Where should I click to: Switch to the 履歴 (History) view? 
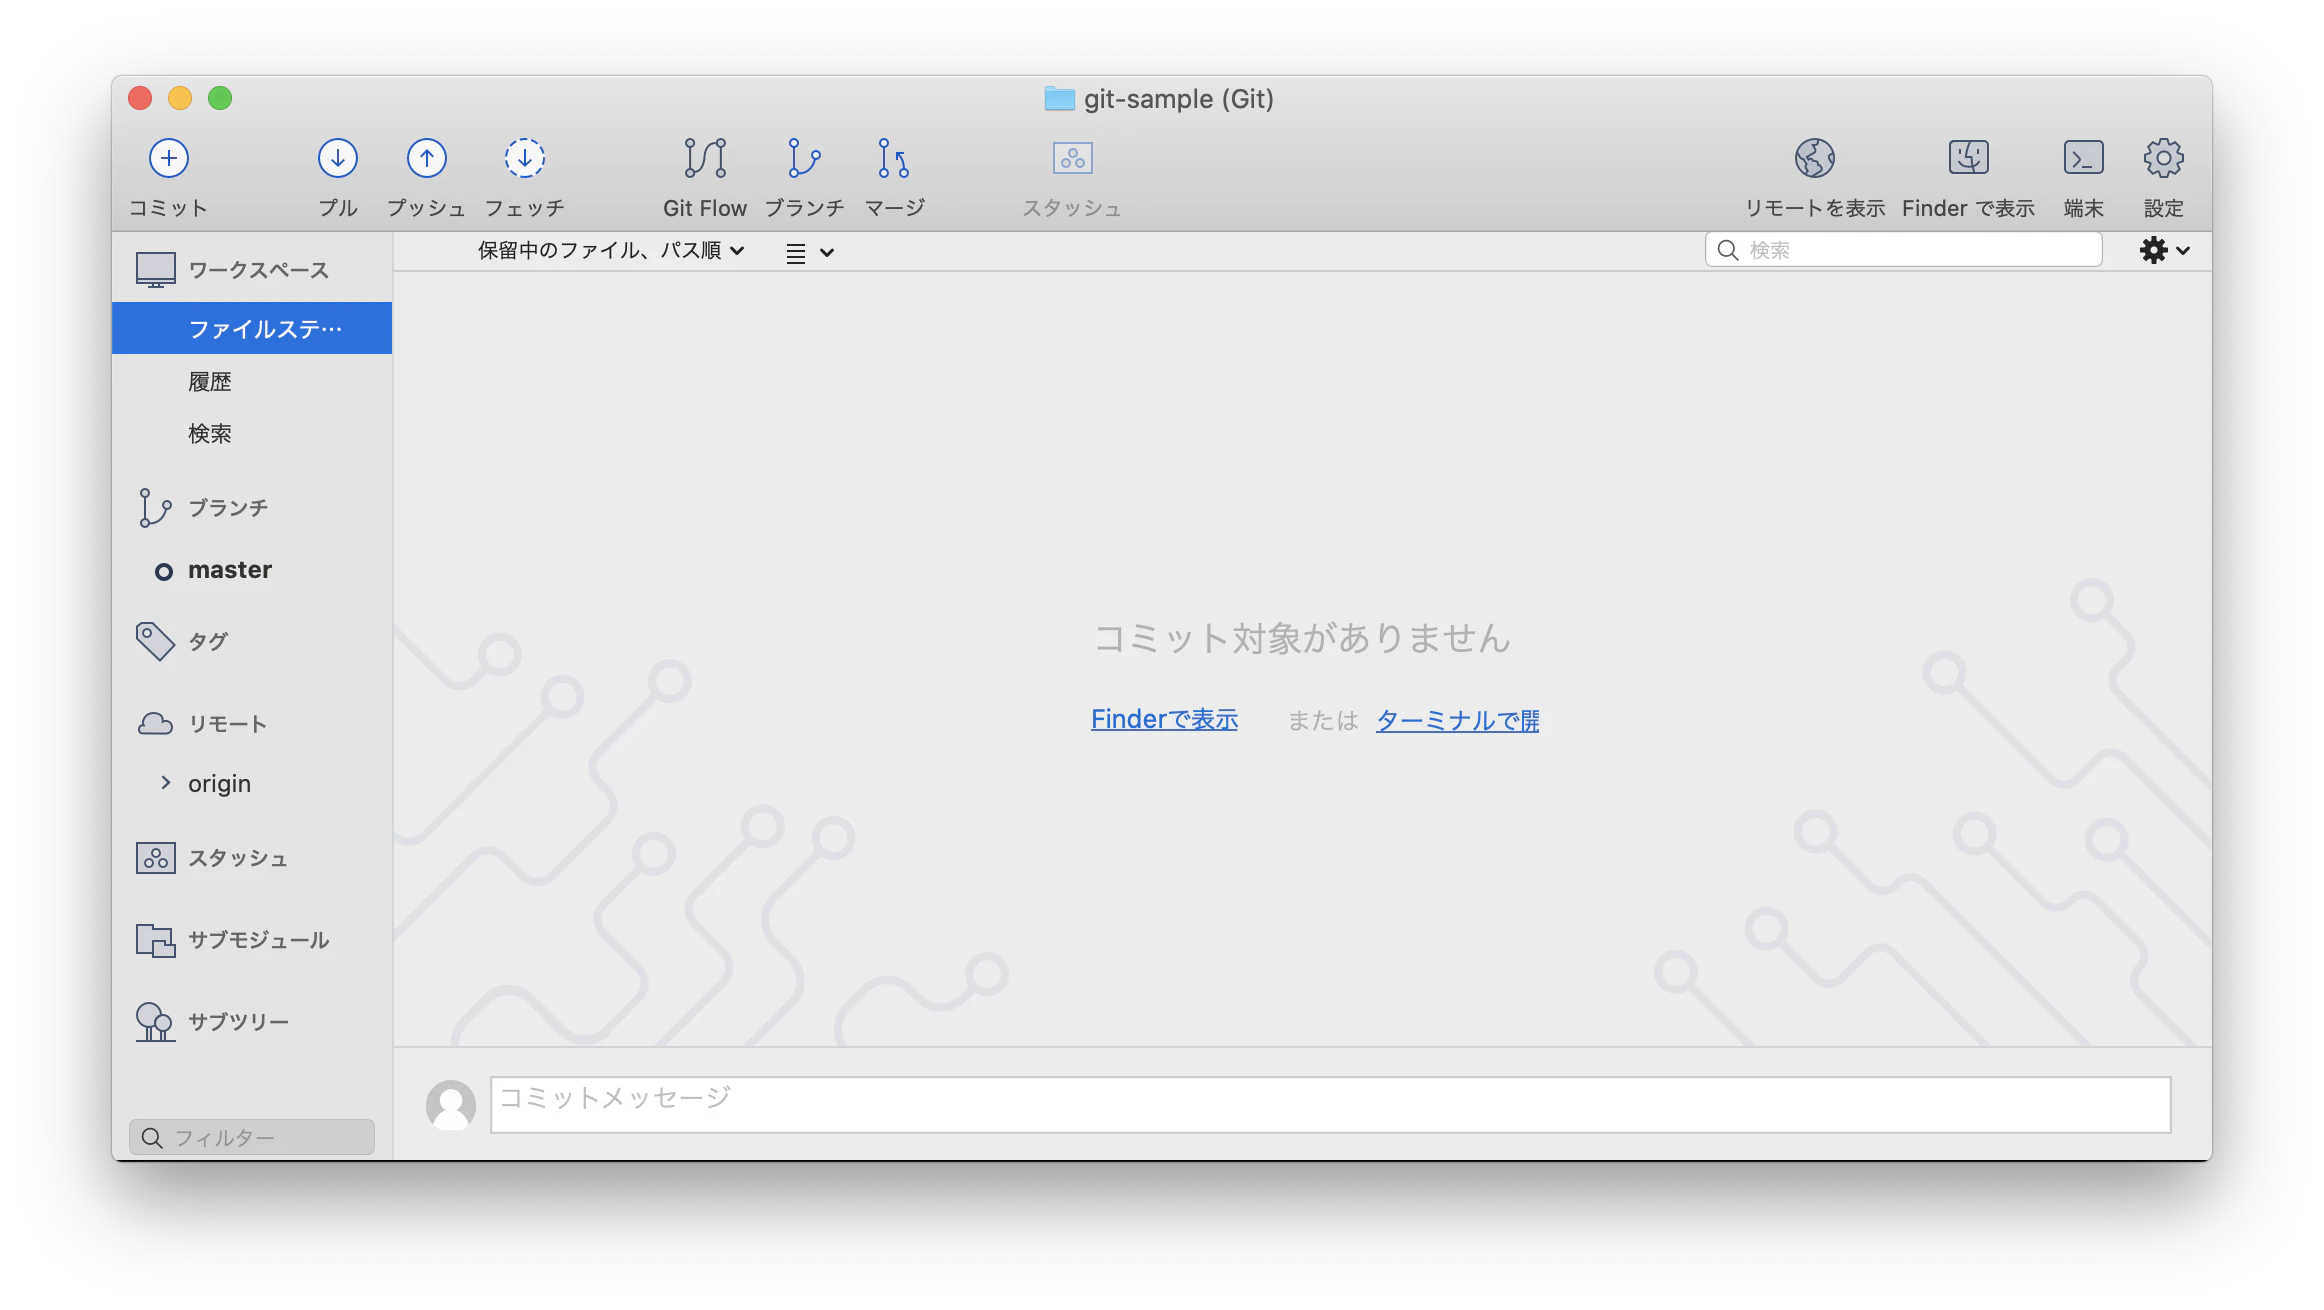tap(210, 380)
